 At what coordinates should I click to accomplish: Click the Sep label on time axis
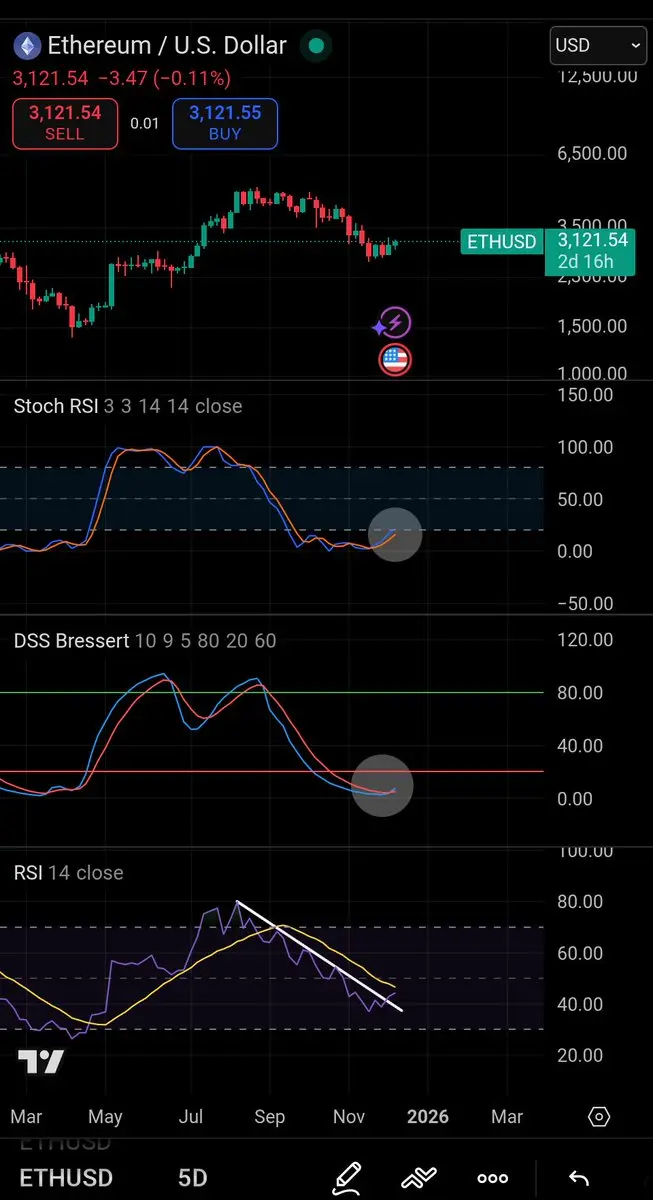[270, 1117]
